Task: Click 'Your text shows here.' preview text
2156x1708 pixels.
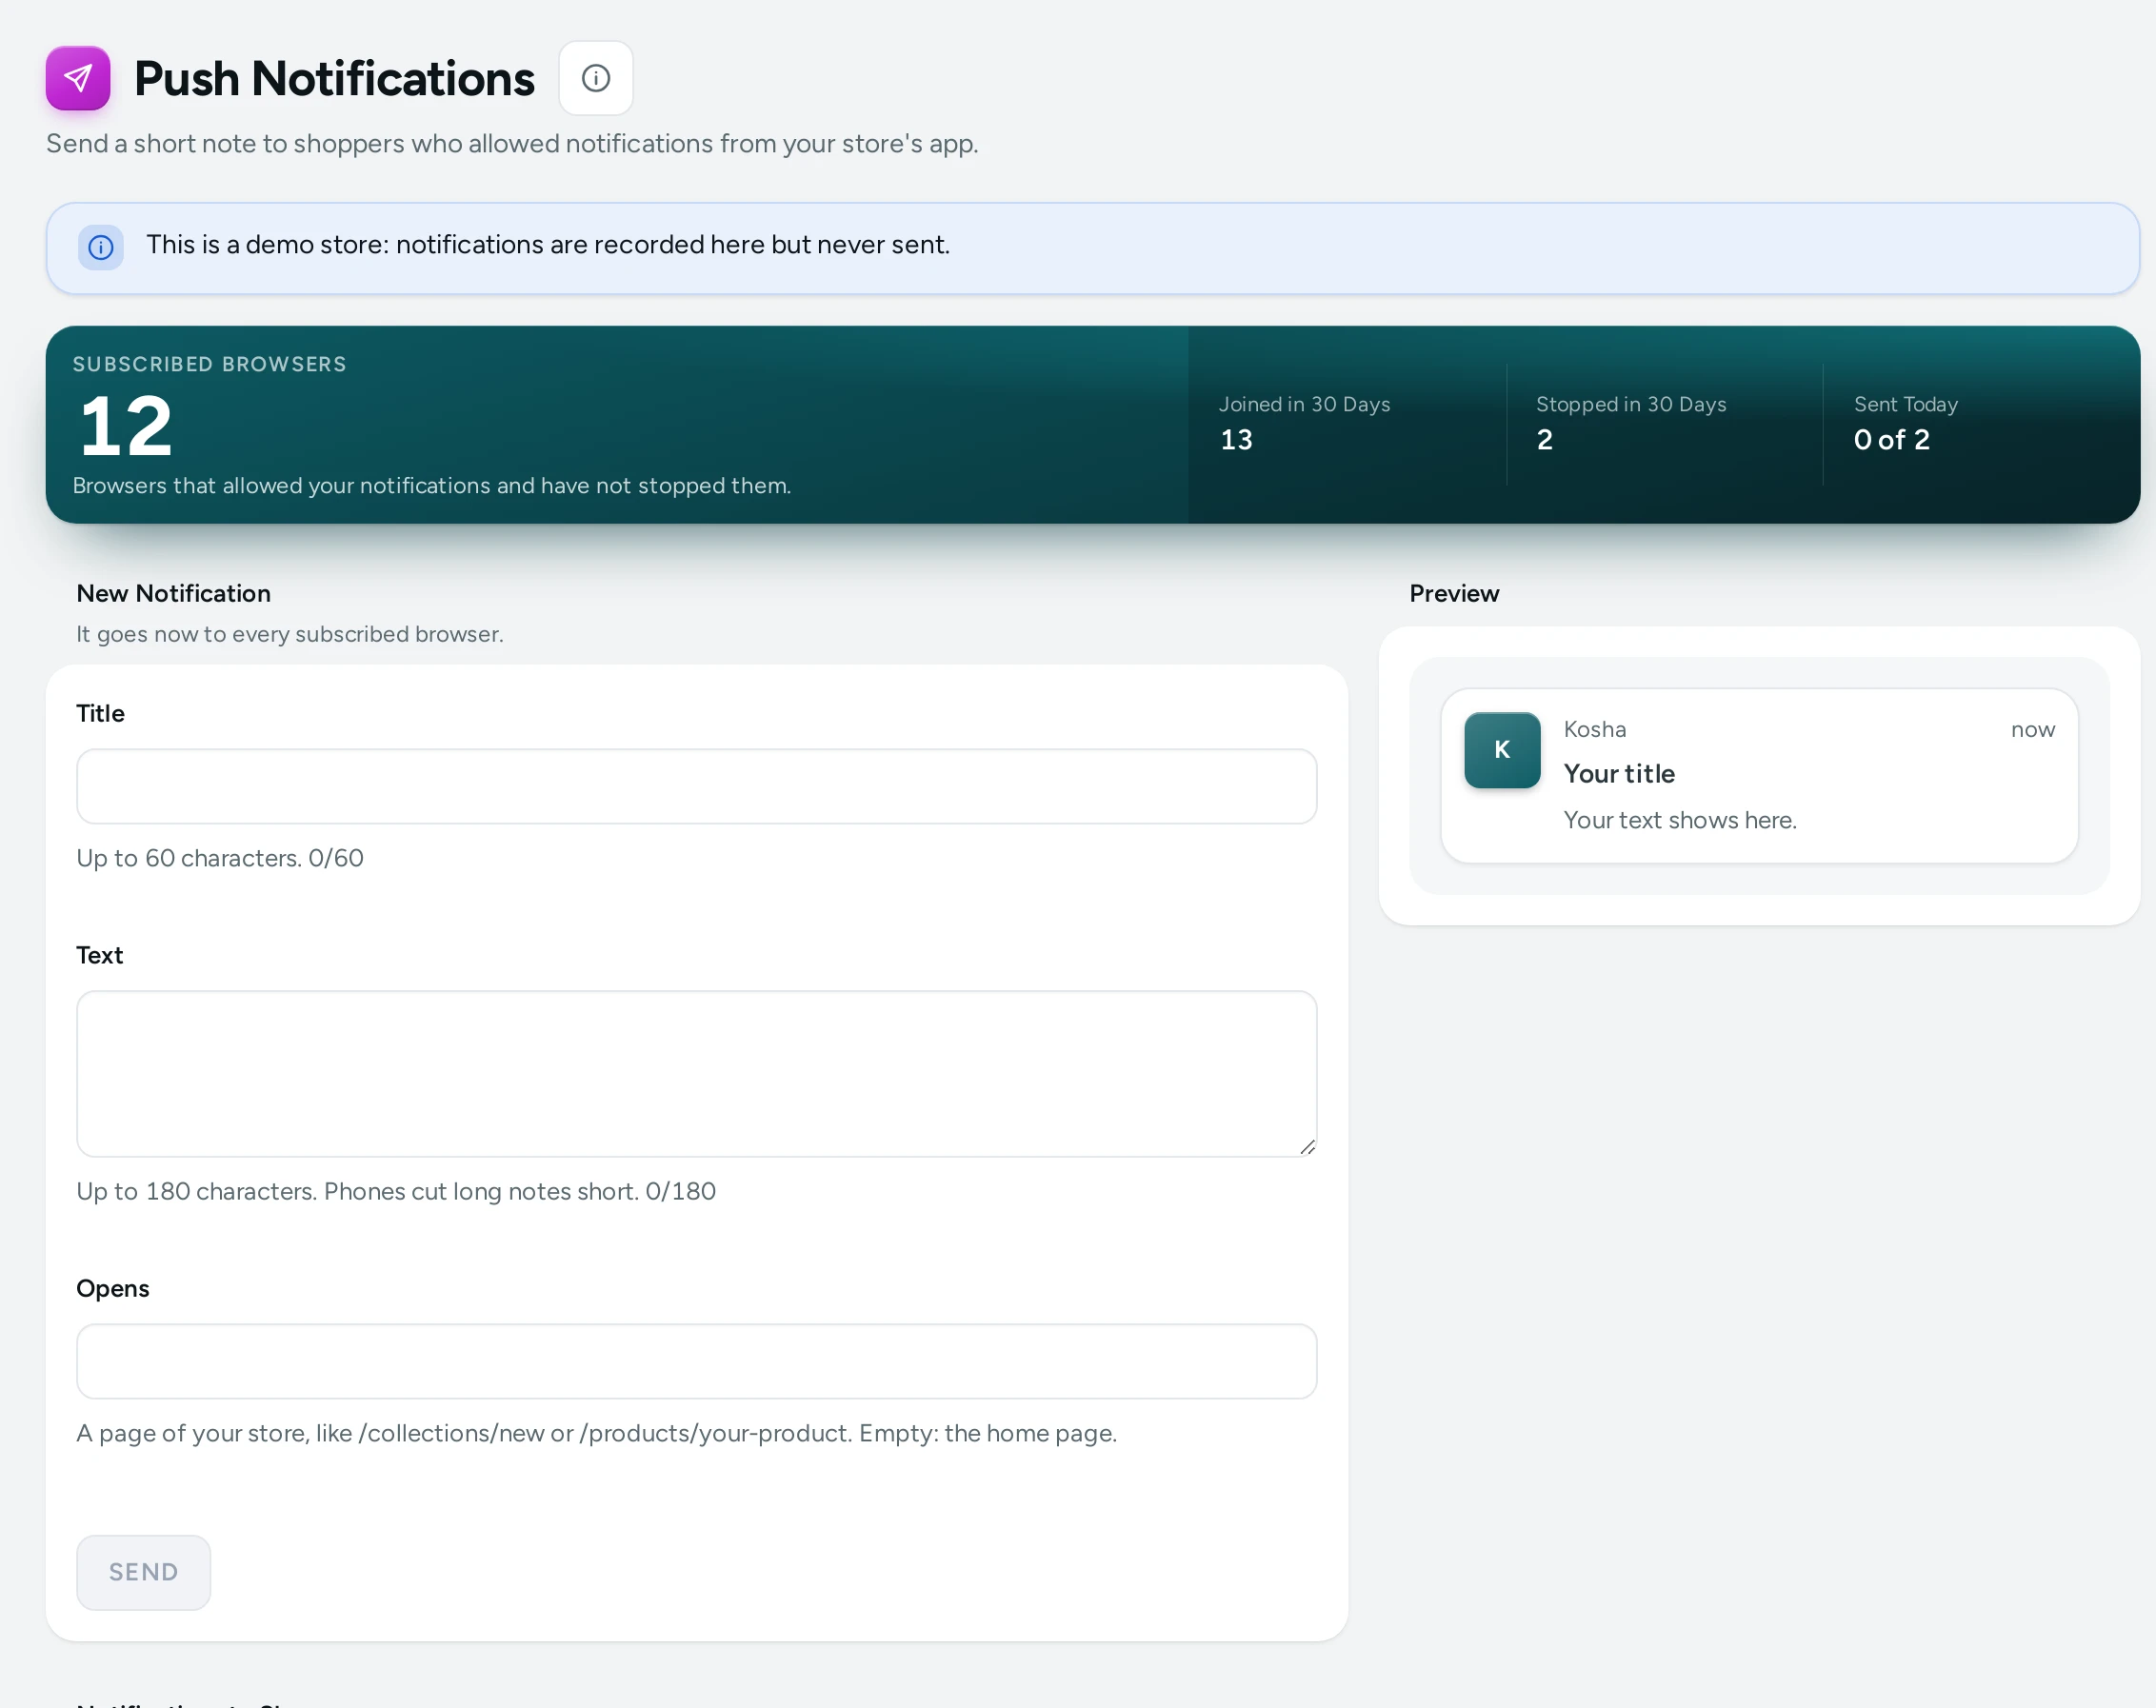Action: point(1679,820)
